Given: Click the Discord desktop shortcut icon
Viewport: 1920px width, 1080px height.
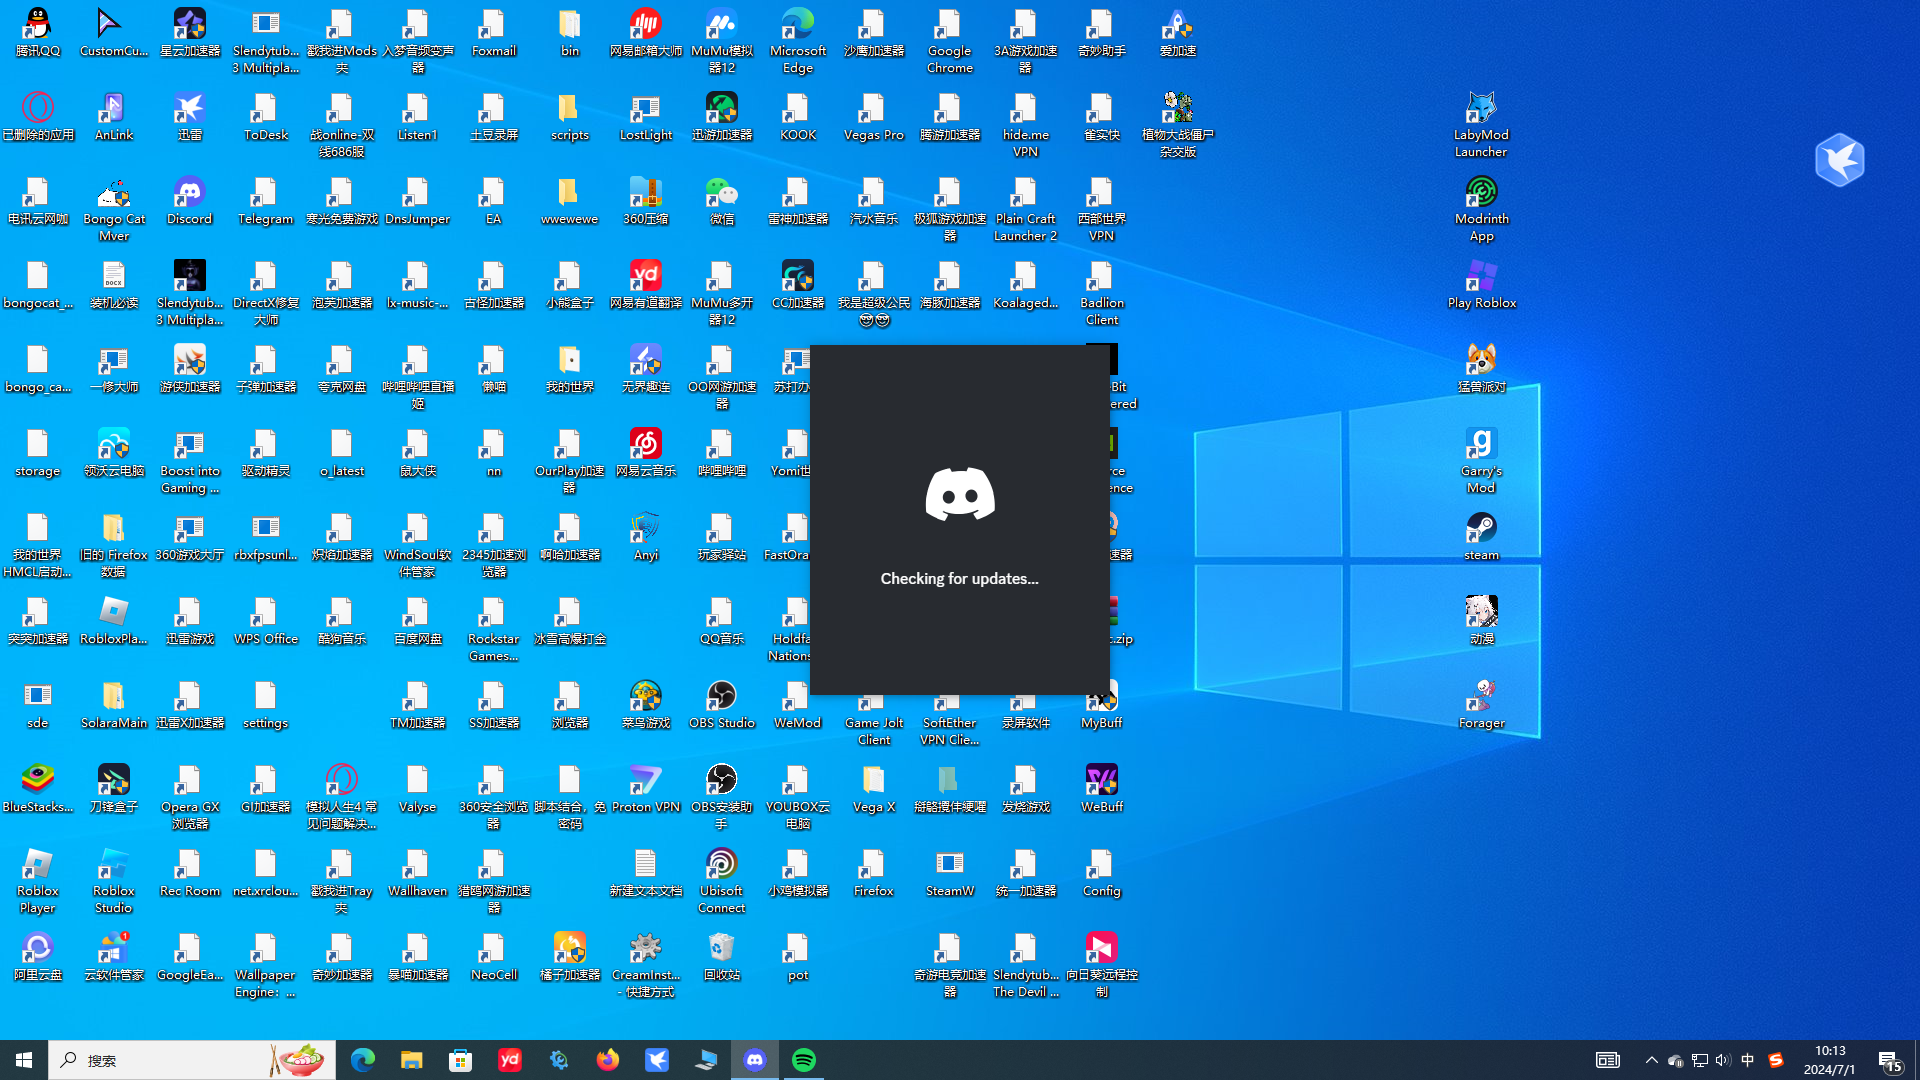Looking at the screenshot, I should click(190, 200).
